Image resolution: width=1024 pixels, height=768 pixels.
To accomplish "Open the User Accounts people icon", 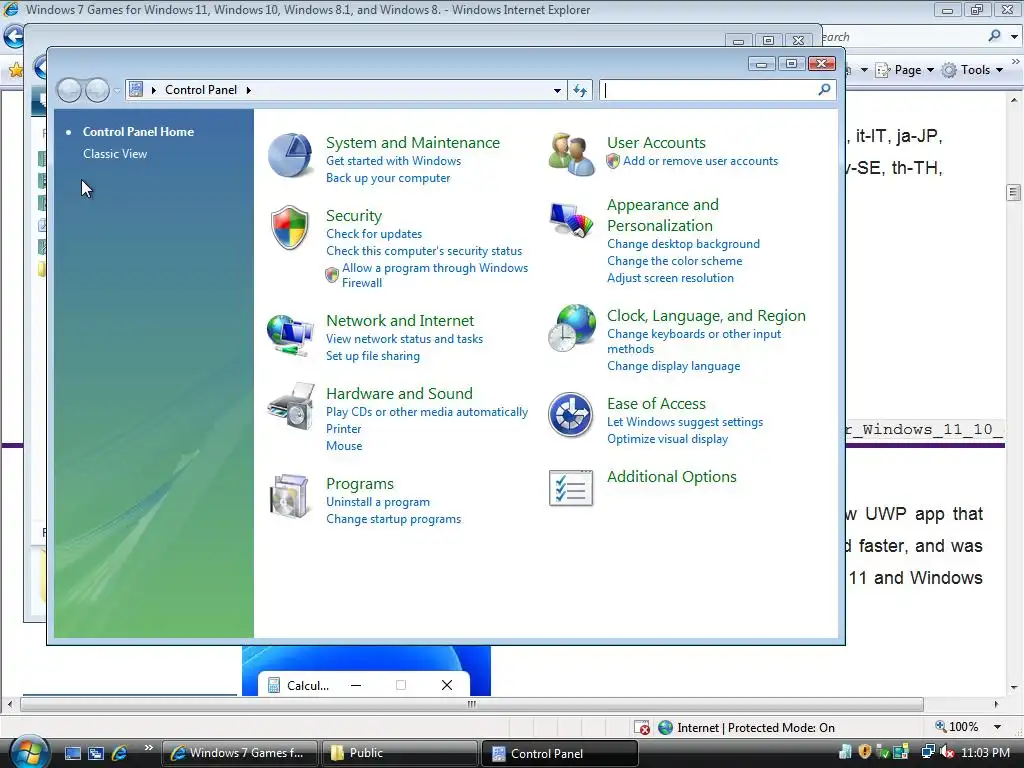I will (571, 155).
